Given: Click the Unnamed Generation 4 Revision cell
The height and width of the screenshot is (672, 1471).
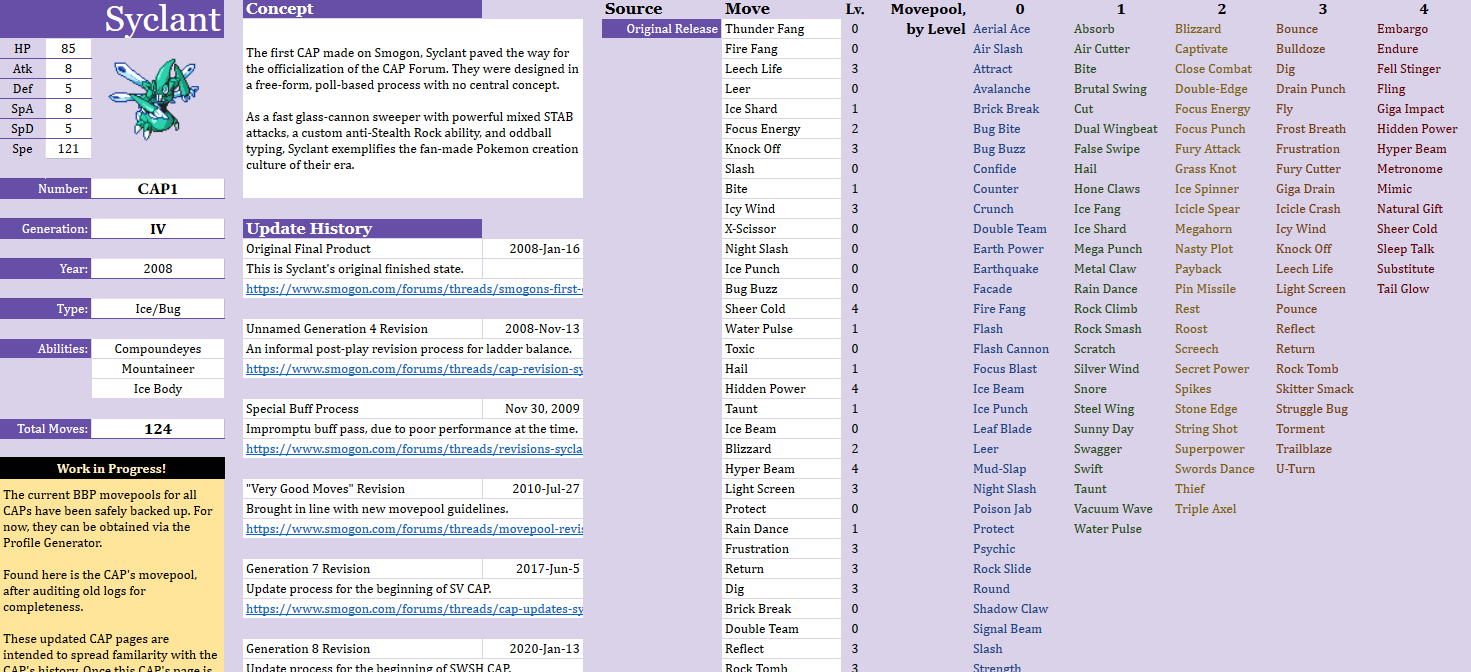Looking at the screenshot, I should click(x=363, y=329).
